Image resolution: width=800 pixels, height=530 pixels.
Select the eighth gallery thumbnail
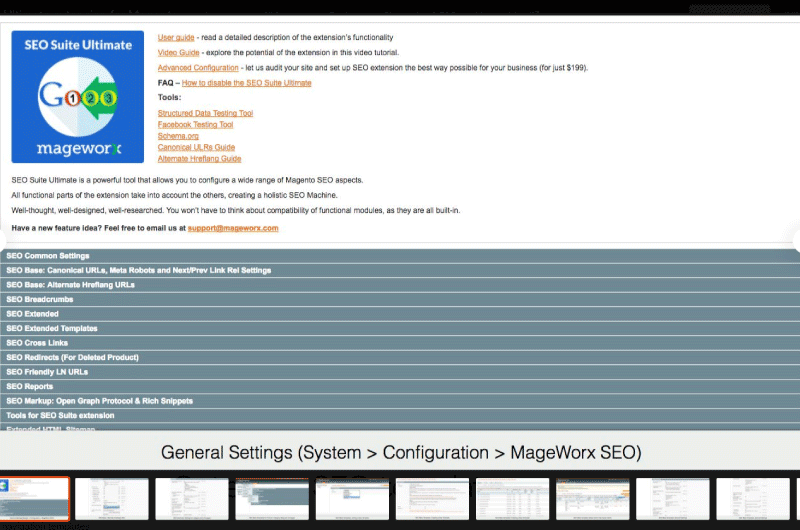tap(592, 499)
